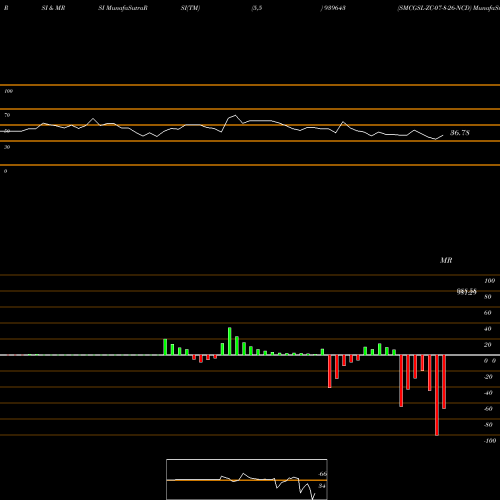Click the 'SI & MR' header text

(53, 8)
